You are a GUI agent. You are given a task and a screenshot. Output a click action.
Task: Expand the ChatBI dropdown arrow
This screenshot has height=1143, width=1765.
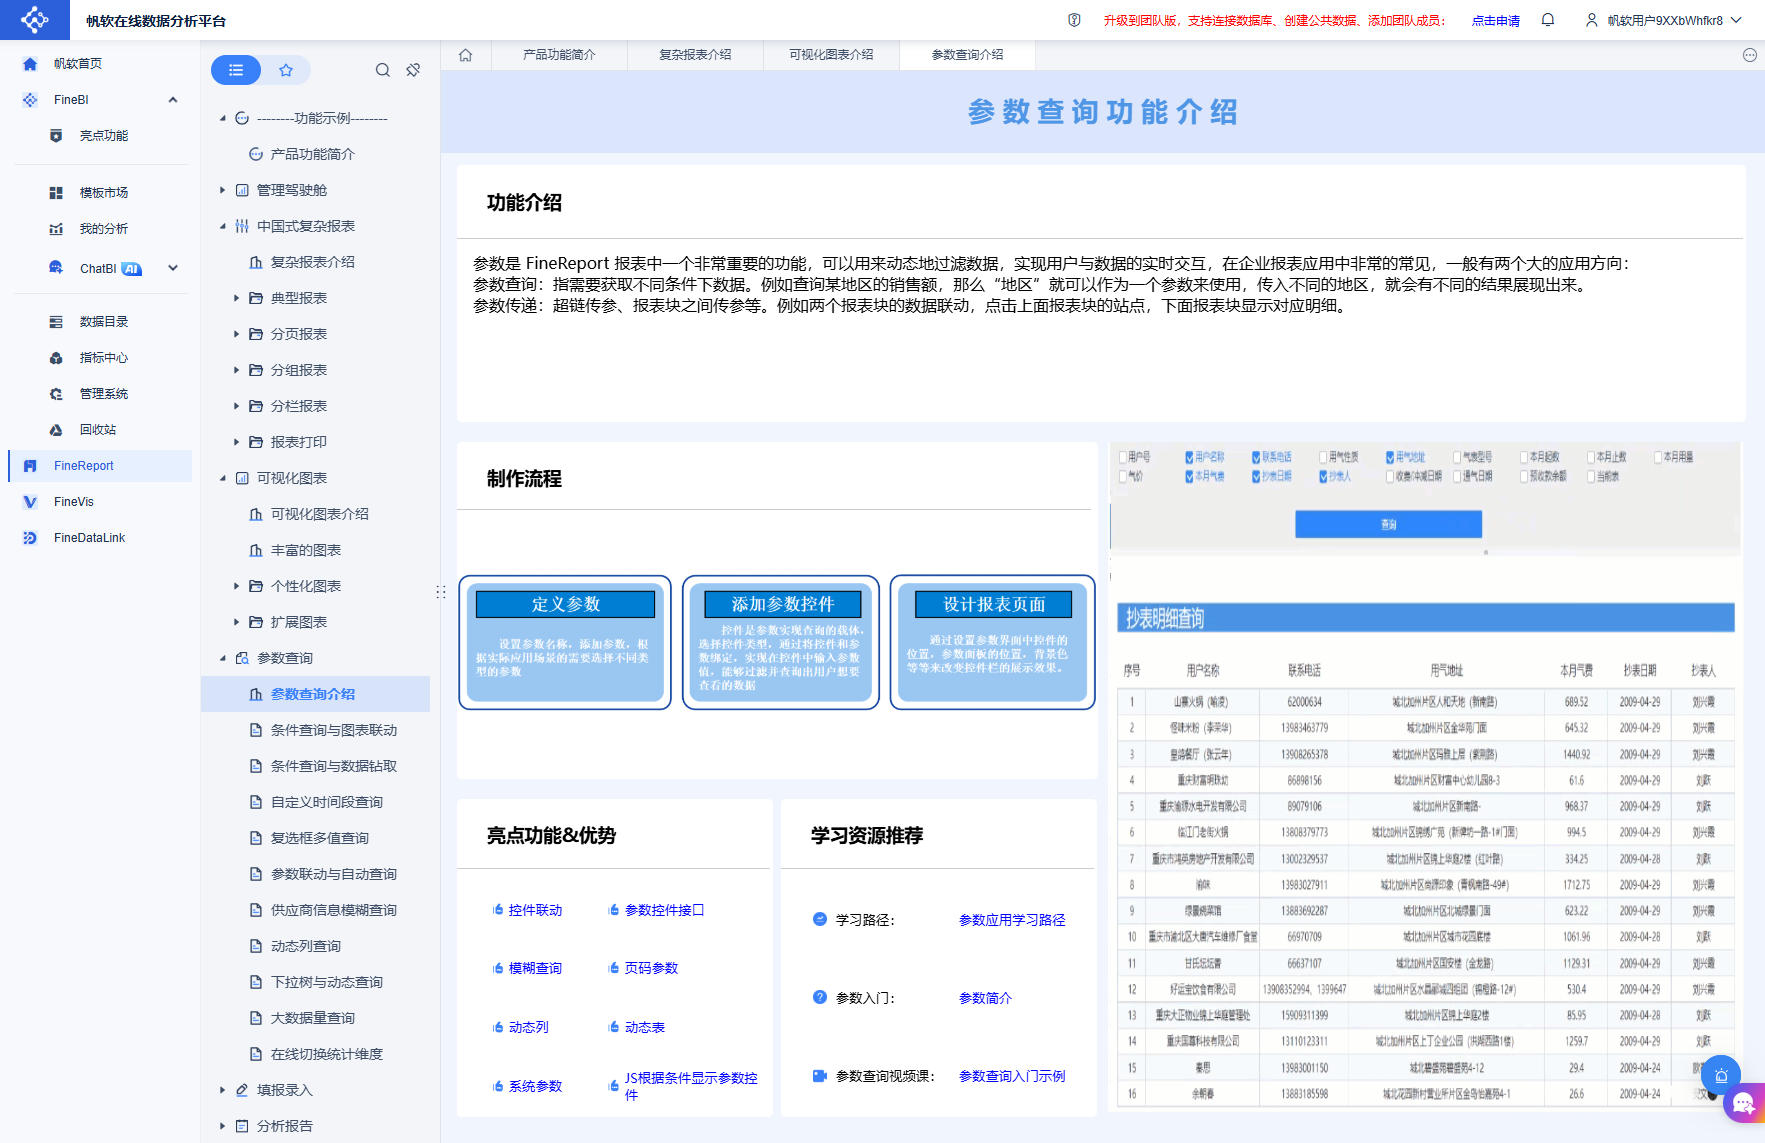pos(173,268)
